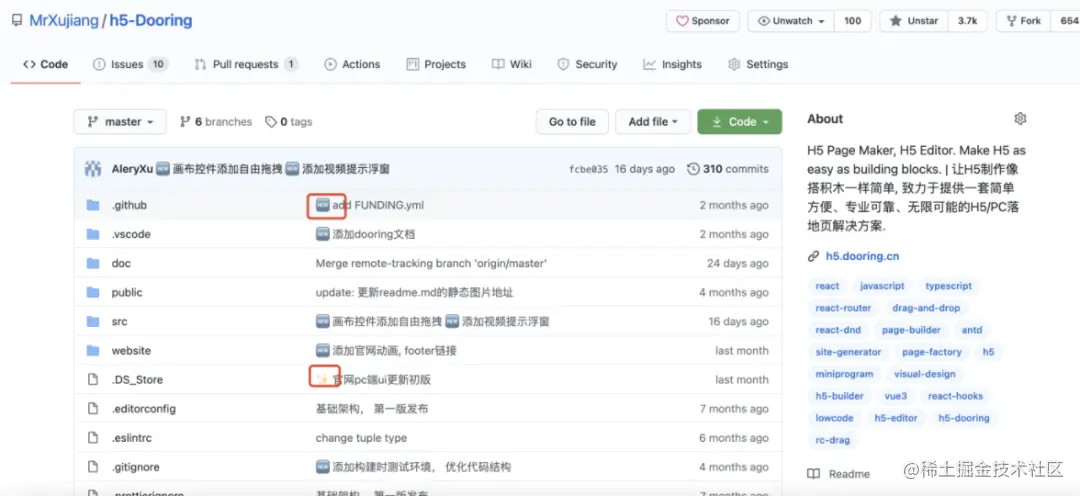Open the commit hash fcbe035
1080x496 pixels.
point(588,169)
